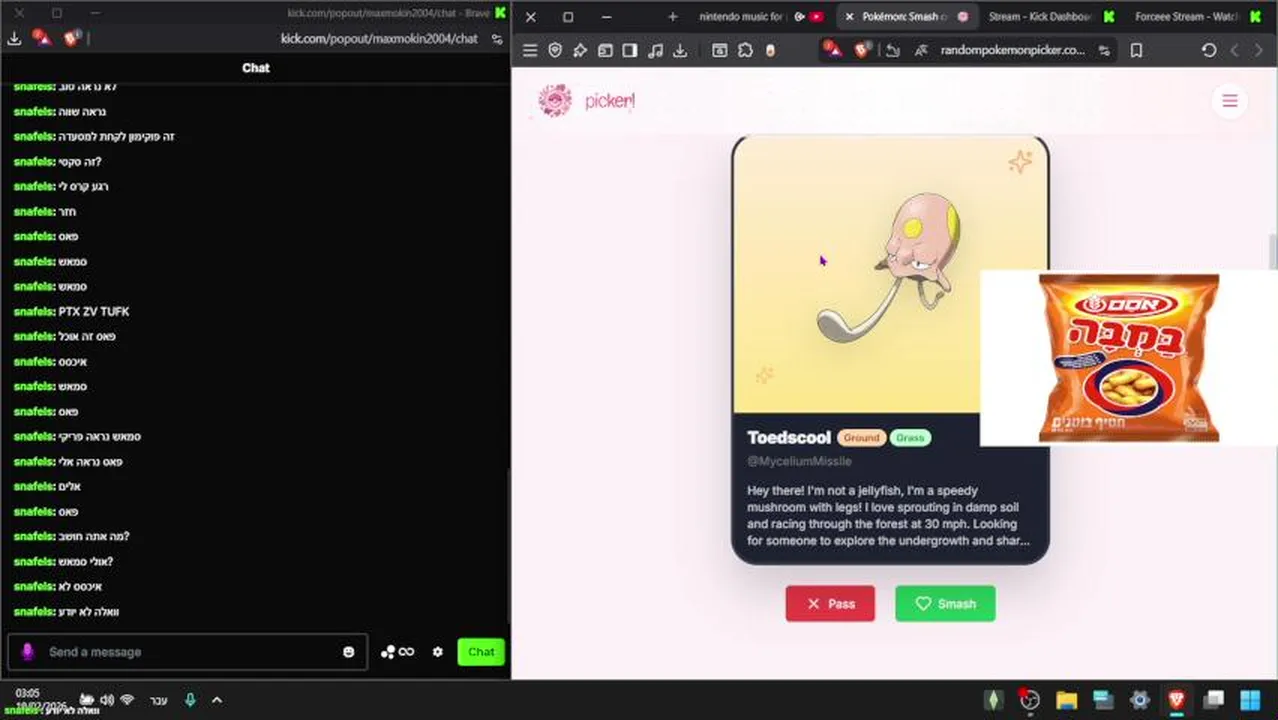Viewport: 1278px width, 720px height.
Task: Click the picker page vertical scrollbar
Action: (1273, 252)
